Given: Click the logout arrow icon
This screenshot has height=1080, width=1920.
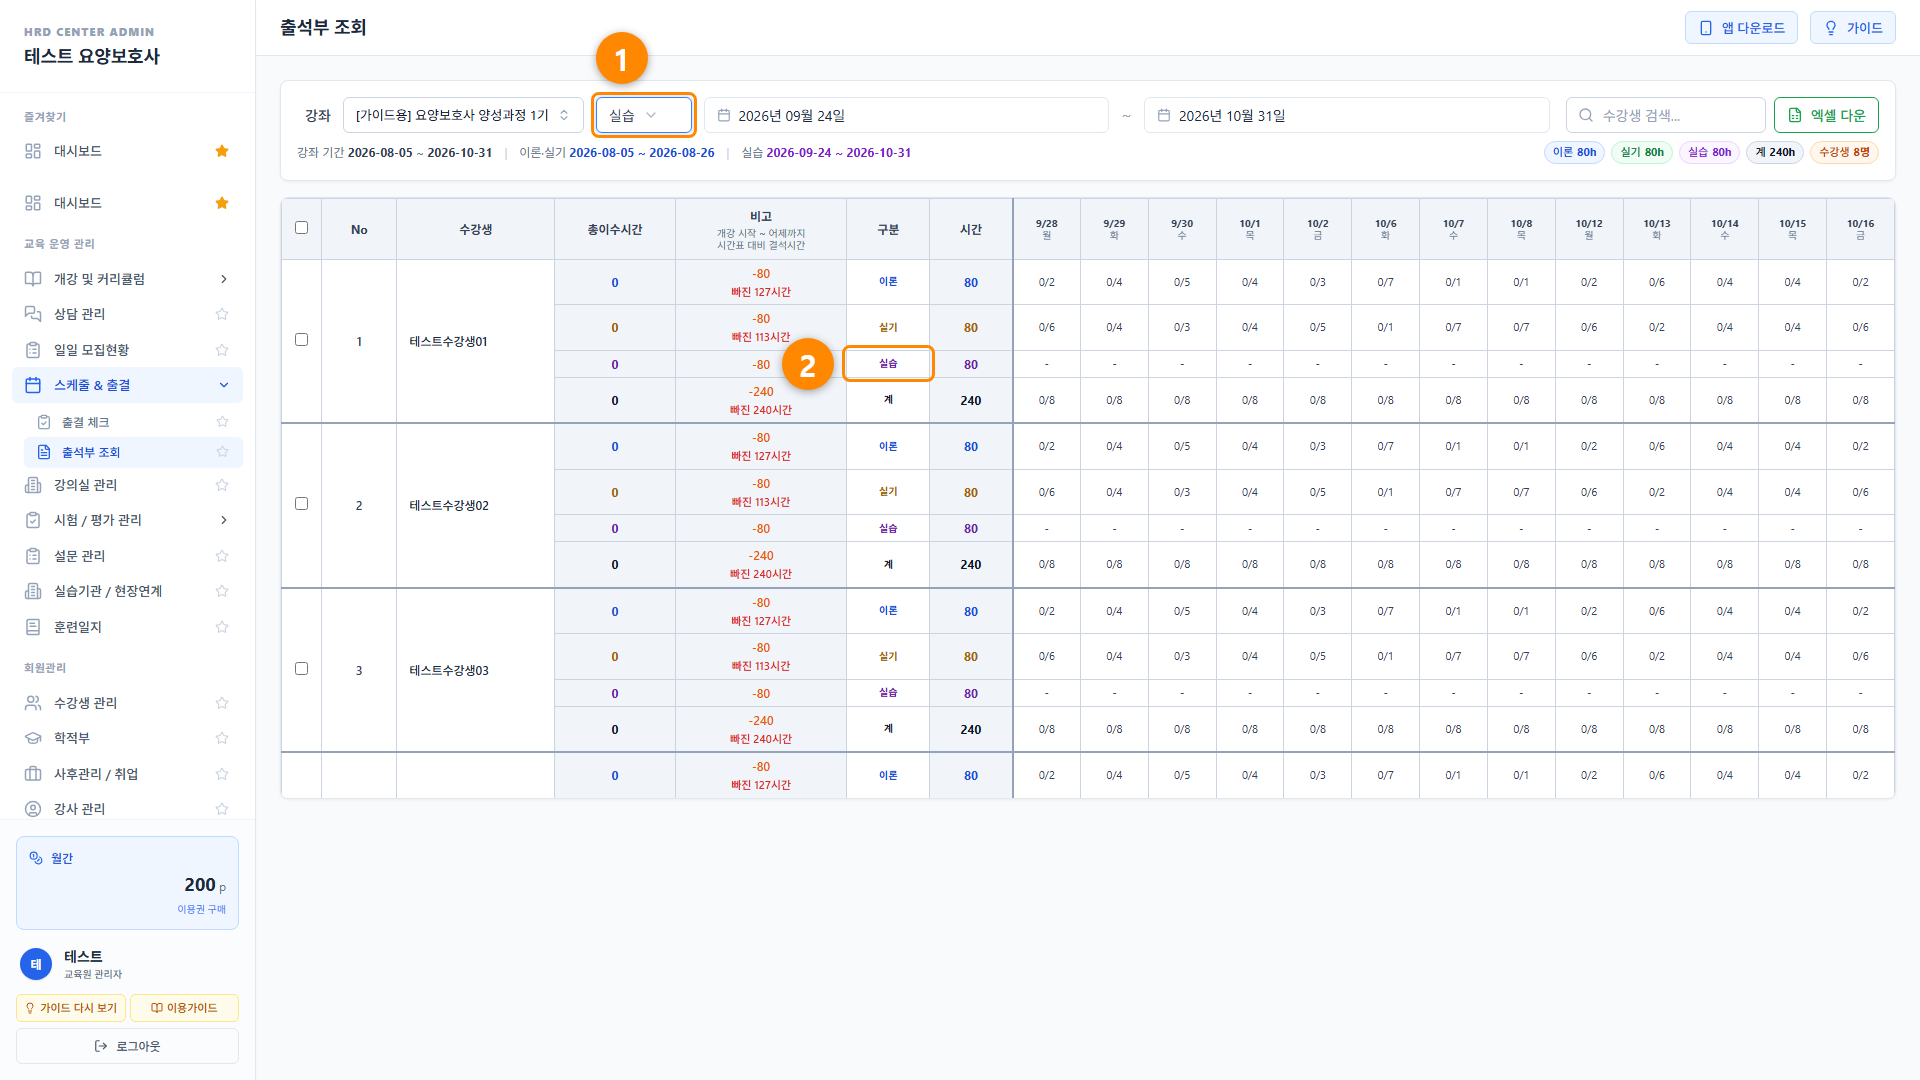Looking at the screenshot, I should [101, 1046].
